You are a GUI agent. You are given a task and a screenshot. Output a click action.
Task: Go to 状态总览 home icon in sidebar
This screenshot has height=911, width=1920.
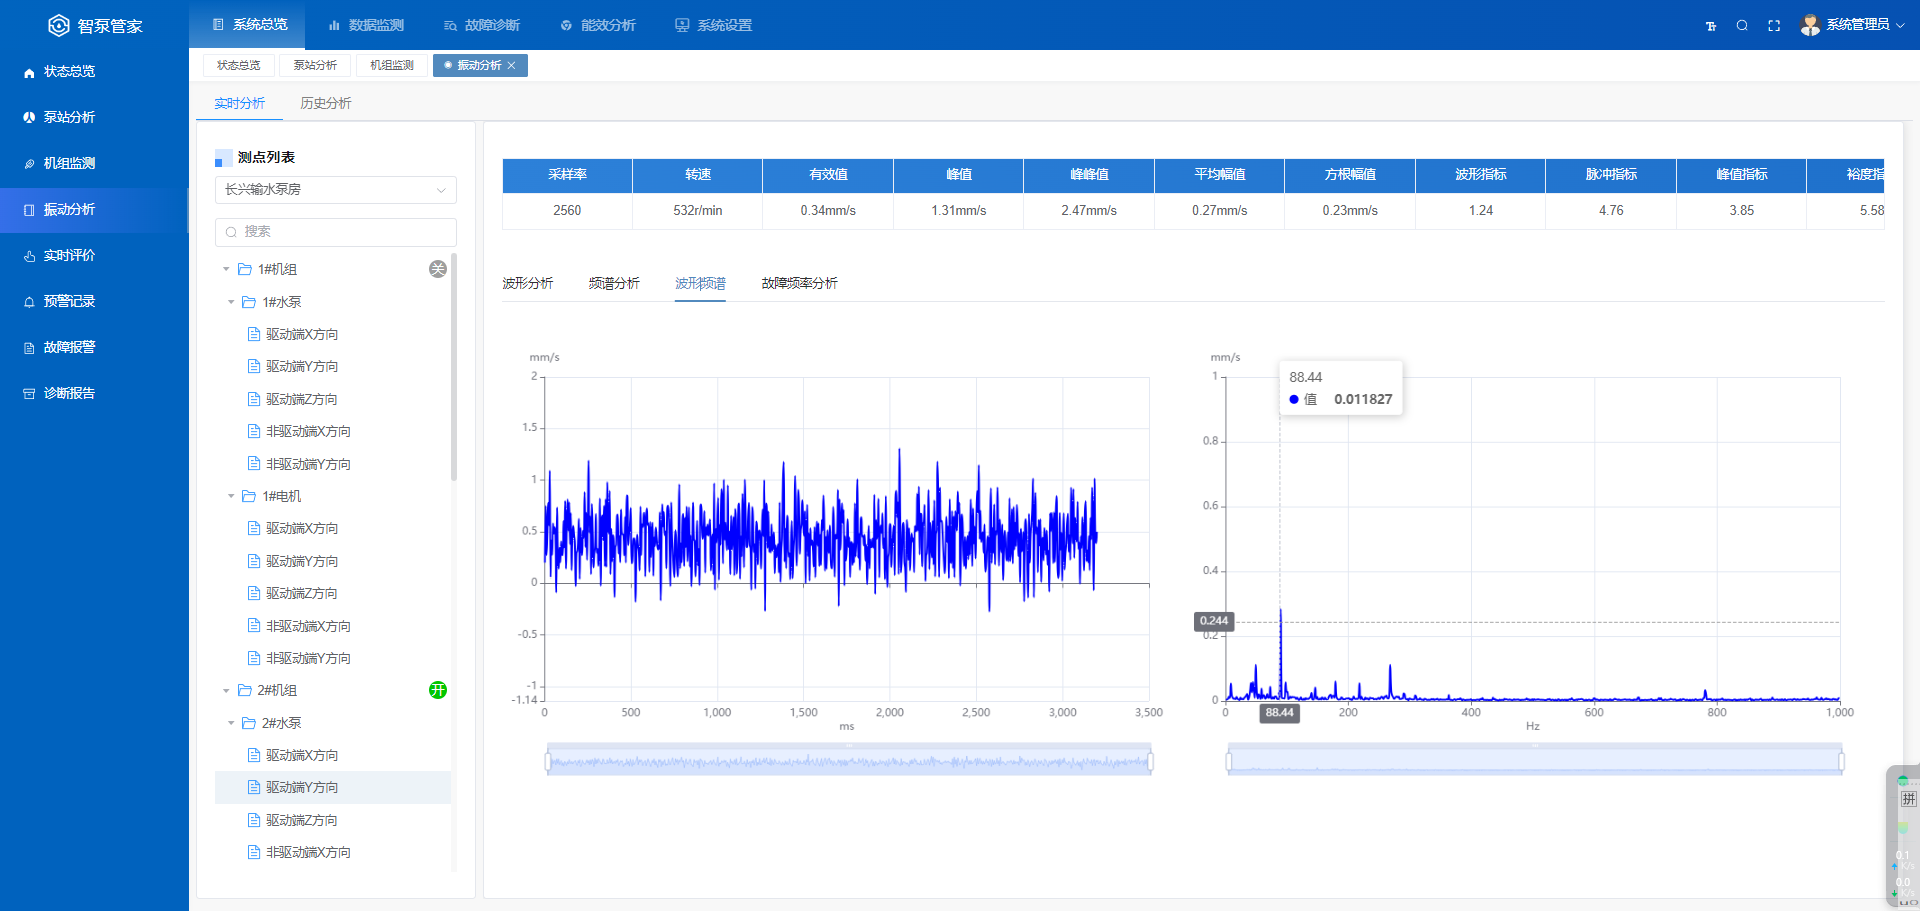click(x=29, y=72)
